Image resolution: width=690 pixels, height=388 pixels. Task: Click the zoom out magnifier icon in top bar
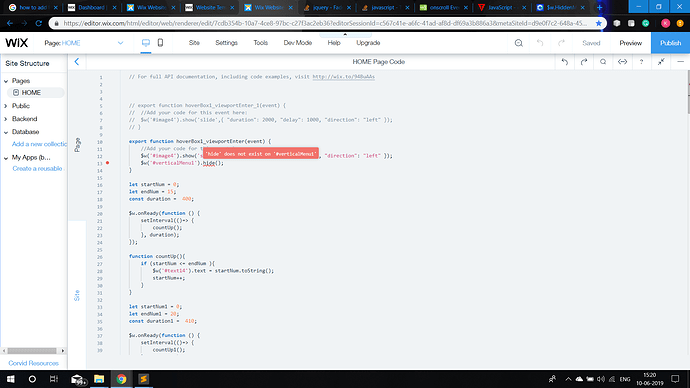coord(519,43)
